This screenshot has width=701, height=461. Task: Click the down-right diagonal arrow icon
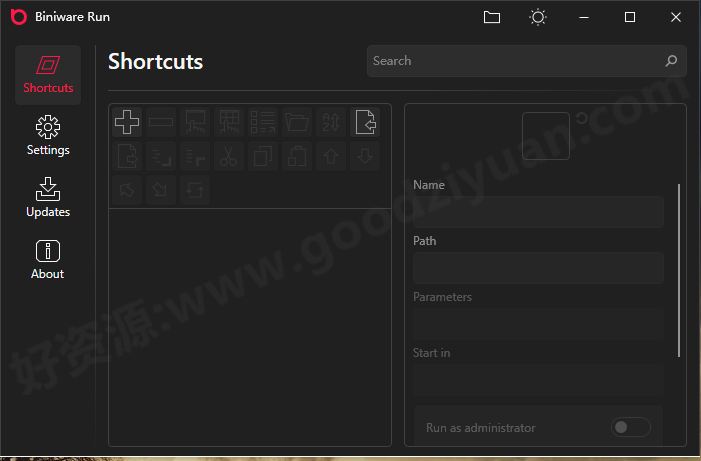[x=161, y=190]
